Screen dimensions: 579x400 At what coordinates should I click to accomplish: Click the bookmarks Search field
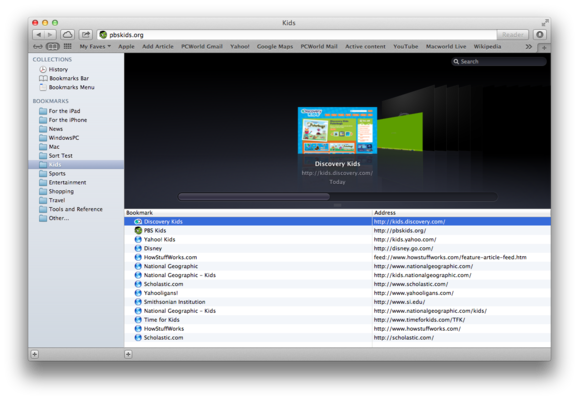coord(499,62)
